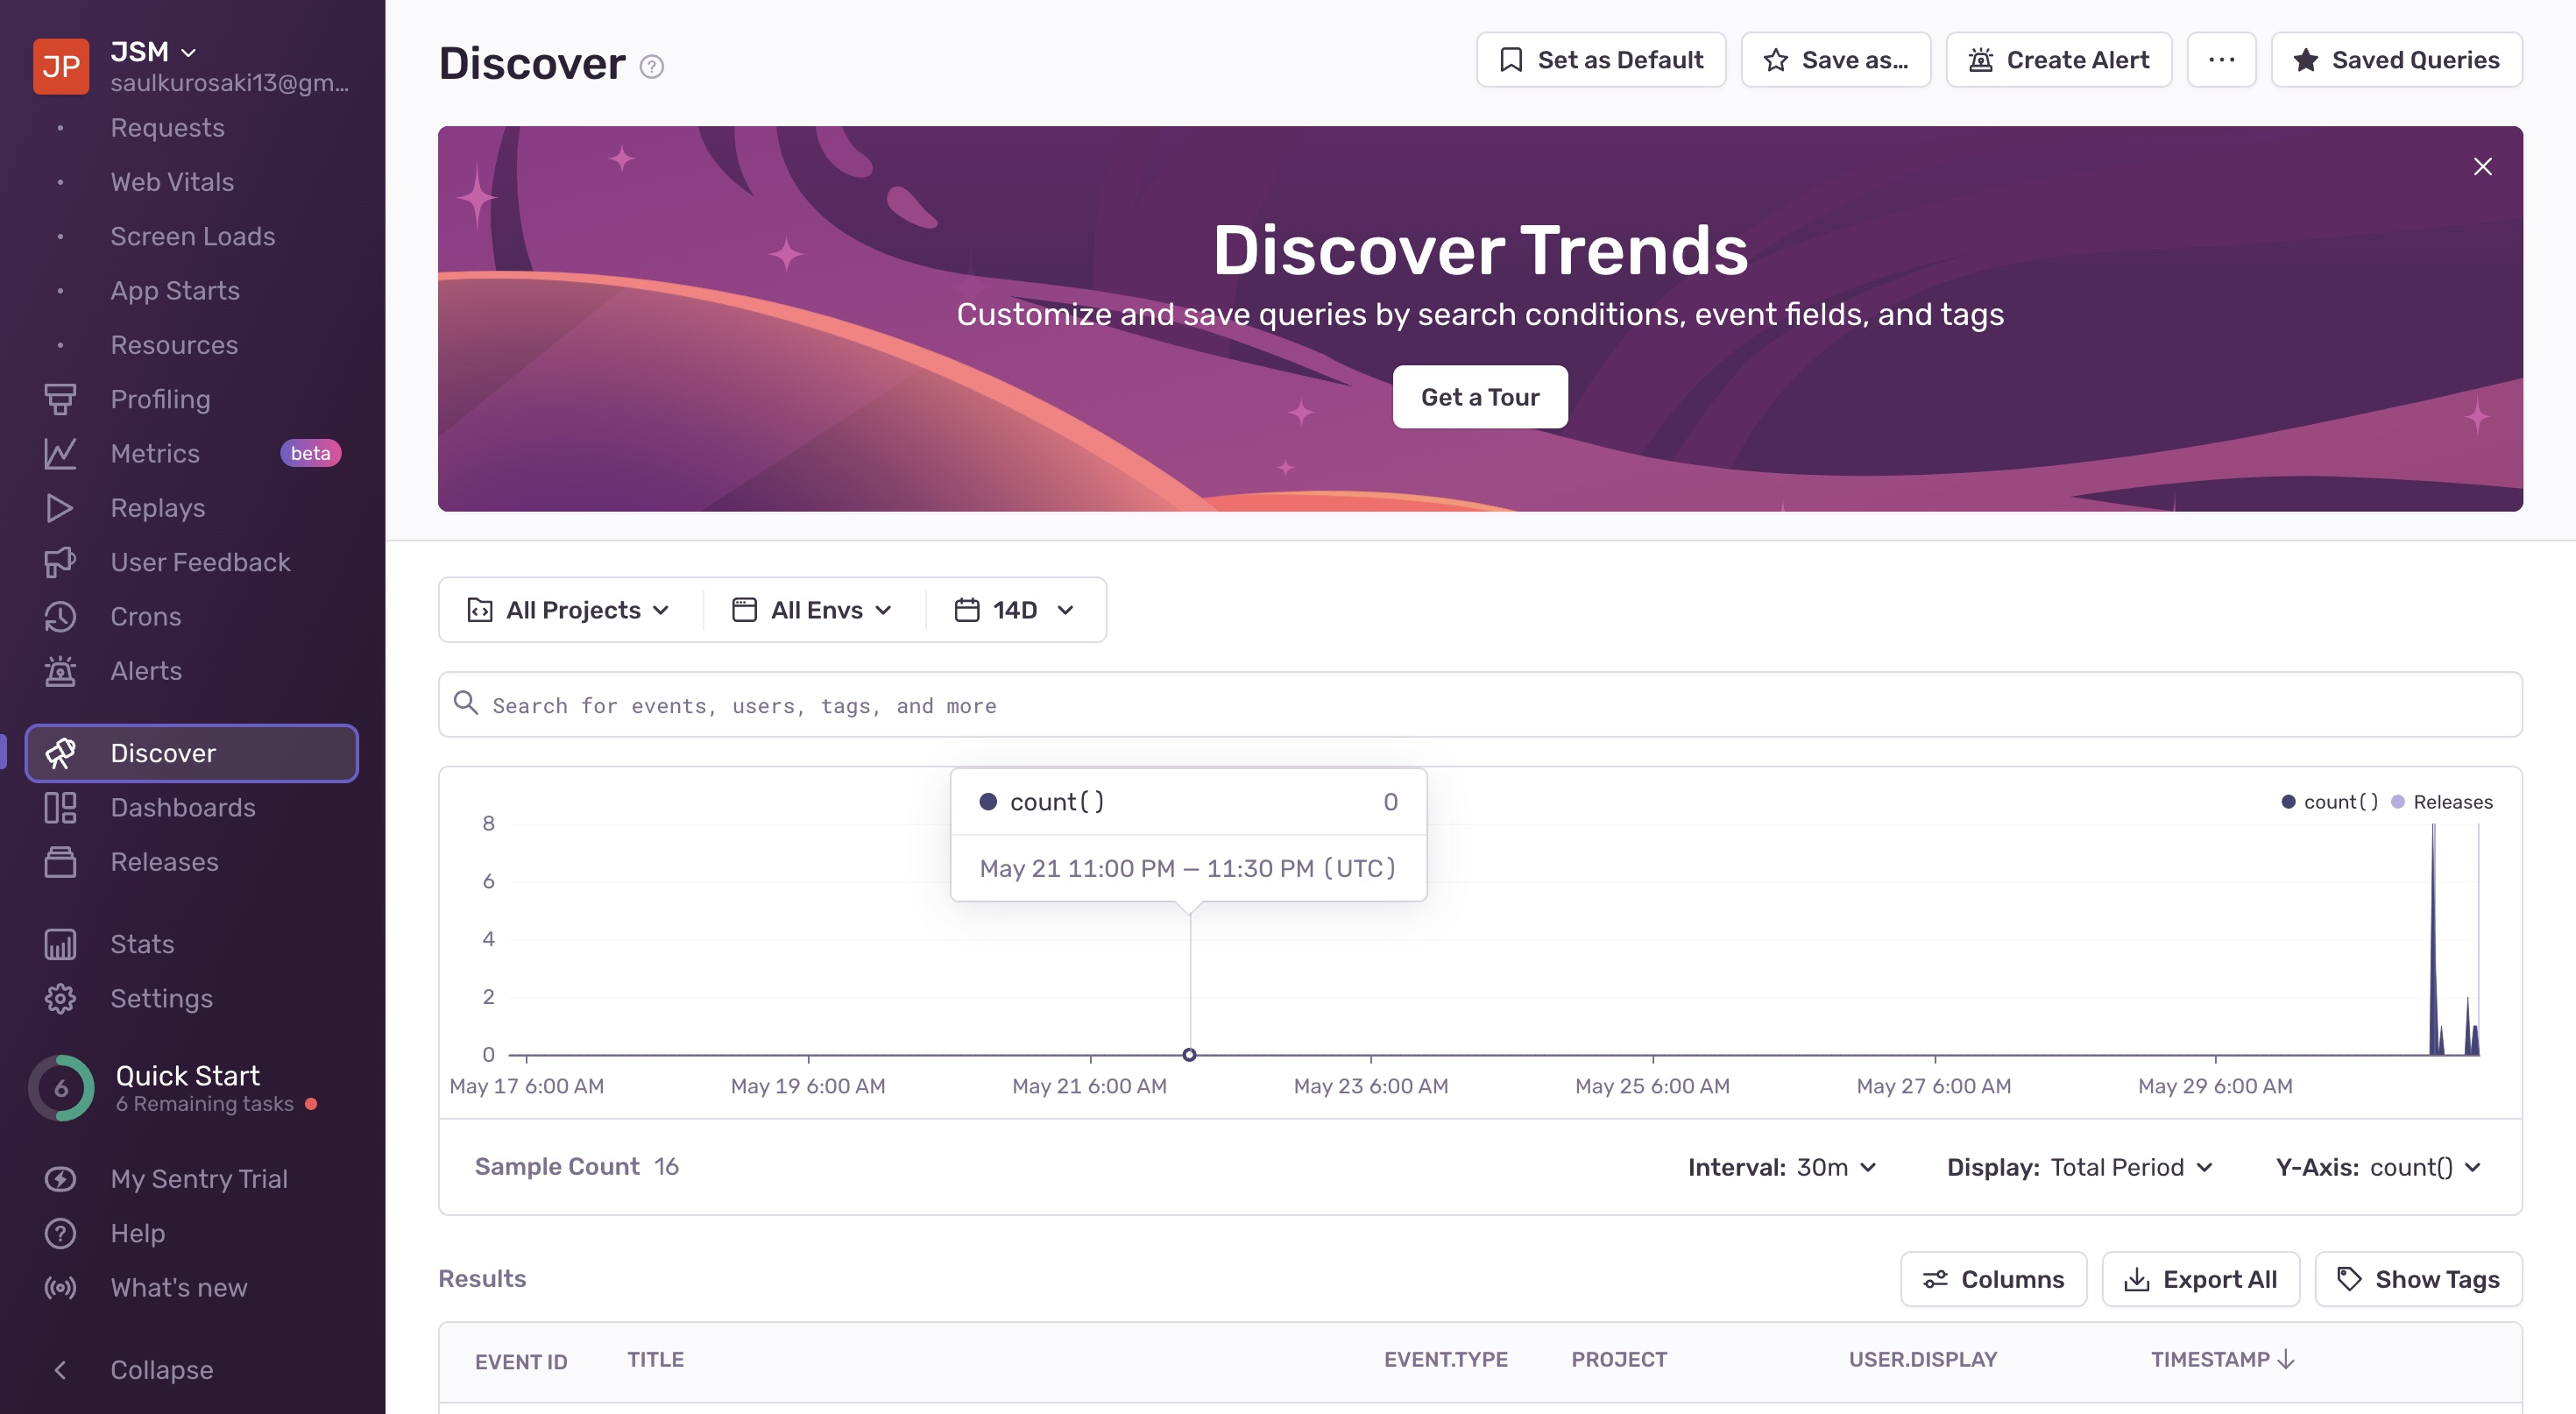Go to Settings in sidebar

(x=161, y=998)
